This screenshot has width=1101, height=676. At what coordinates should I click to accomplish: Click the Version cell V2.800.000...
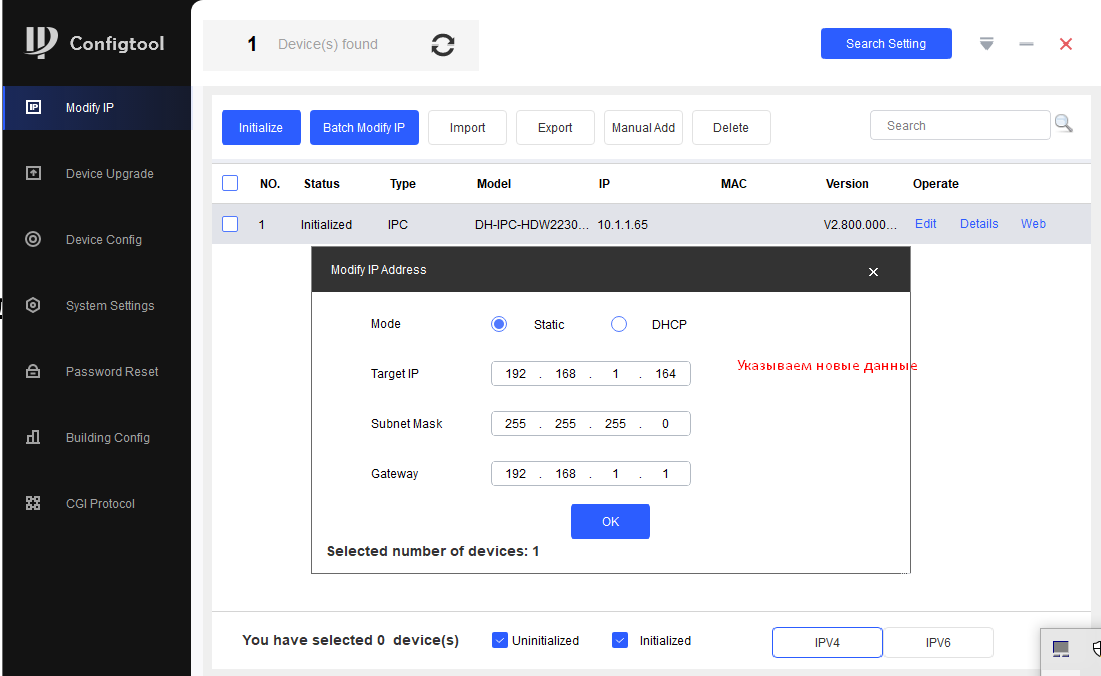coord(860,225)
